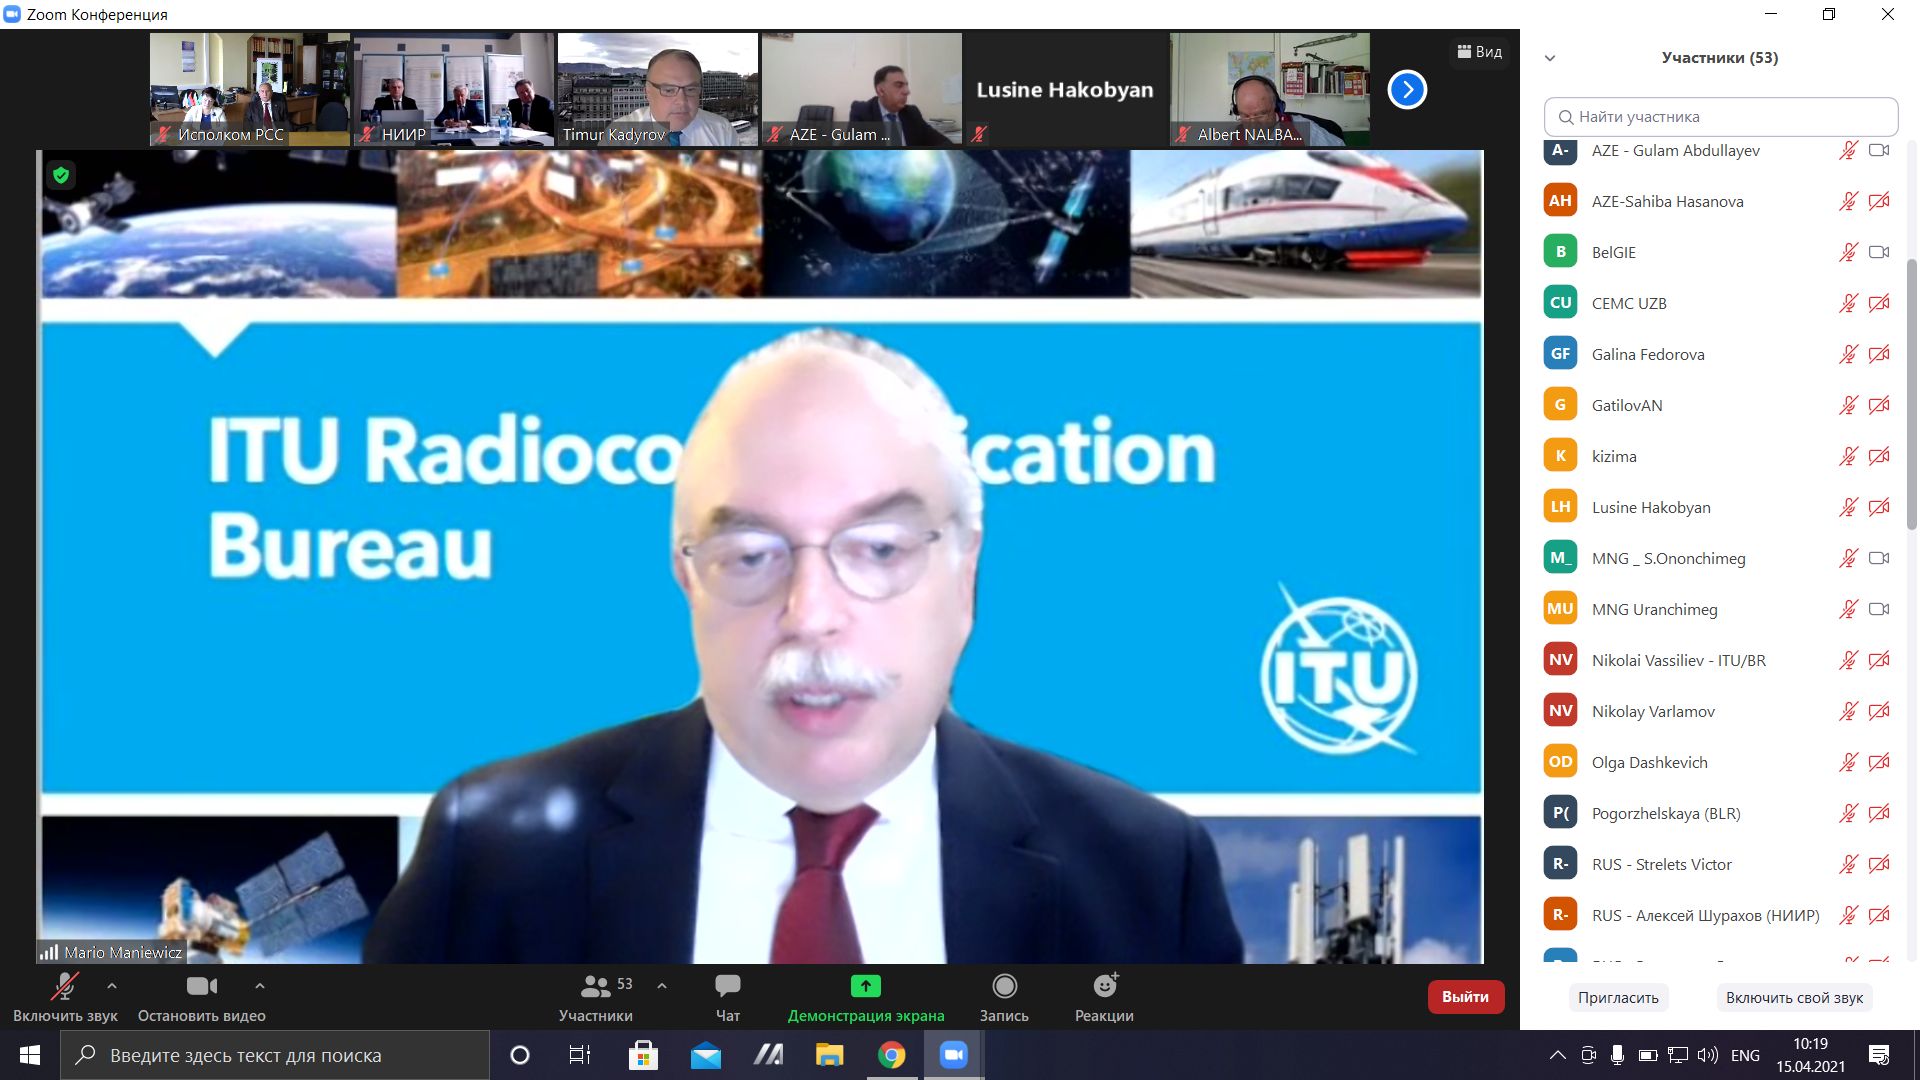This screenshot has height=1080, width=1920.
Task: Open video options arrow beside camera
Action: point(260,986)
